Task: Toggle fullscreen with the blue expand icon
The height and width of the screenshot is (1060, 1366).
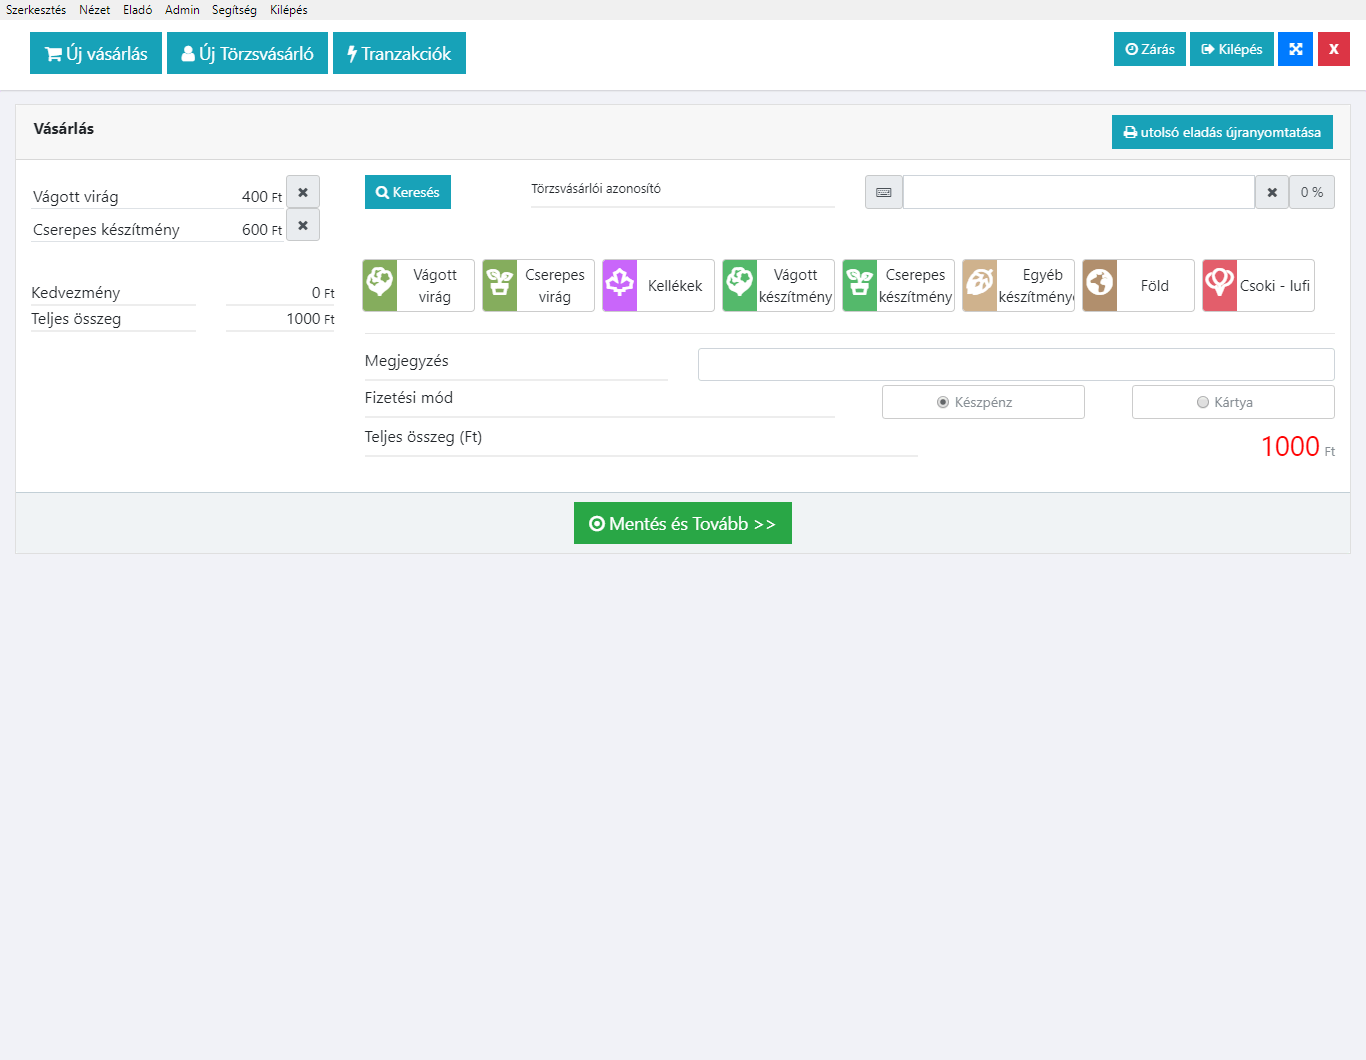Action: [x=1295, y=49]
